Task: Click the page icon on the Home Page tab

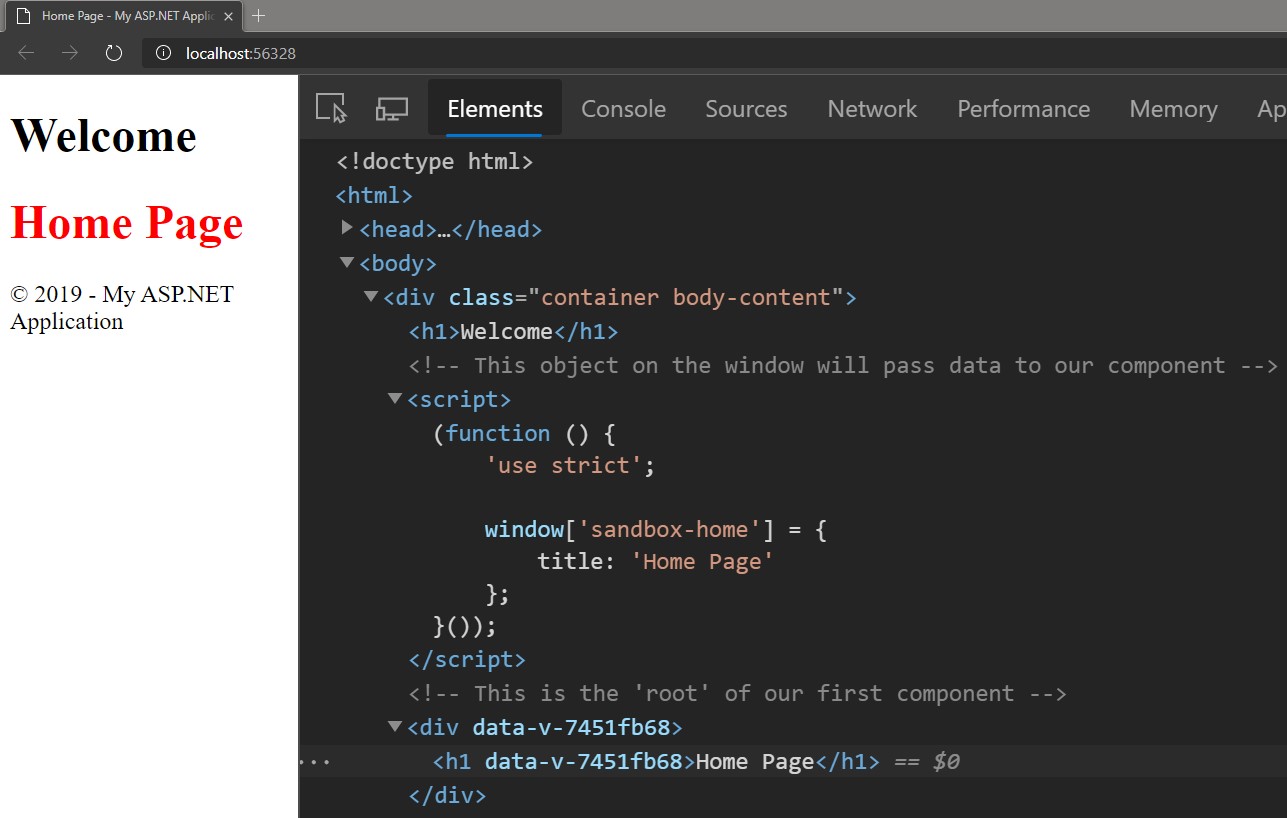Action: (x=24, y=17)
